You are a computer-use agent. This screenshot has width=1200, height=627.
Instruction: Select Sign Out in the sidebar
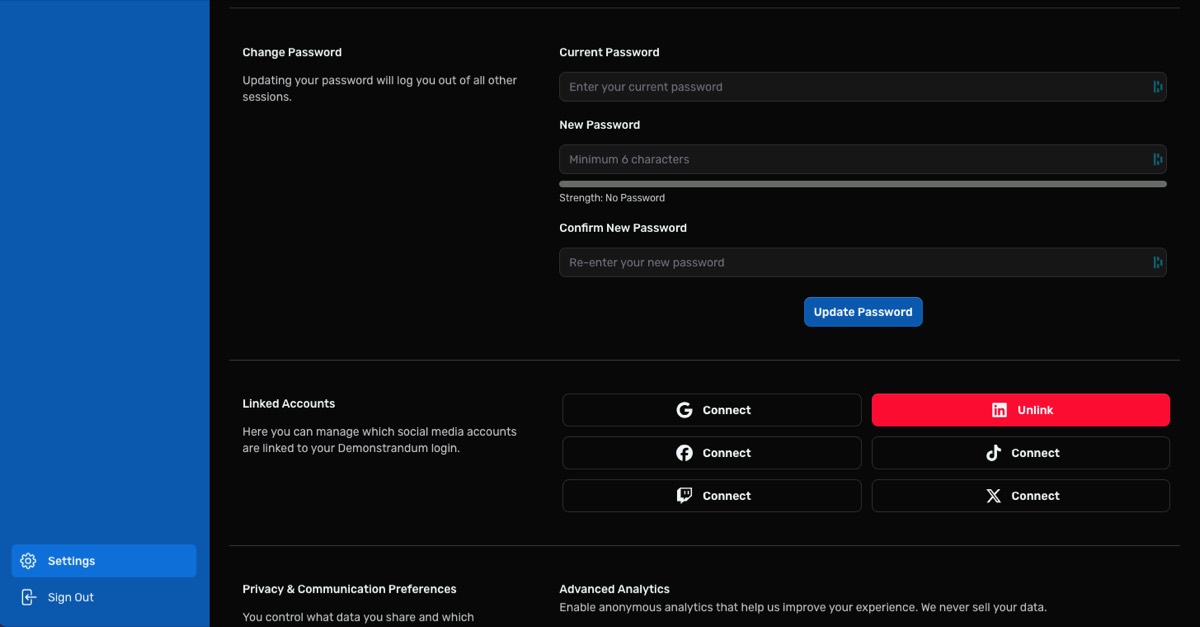point(104,597)
